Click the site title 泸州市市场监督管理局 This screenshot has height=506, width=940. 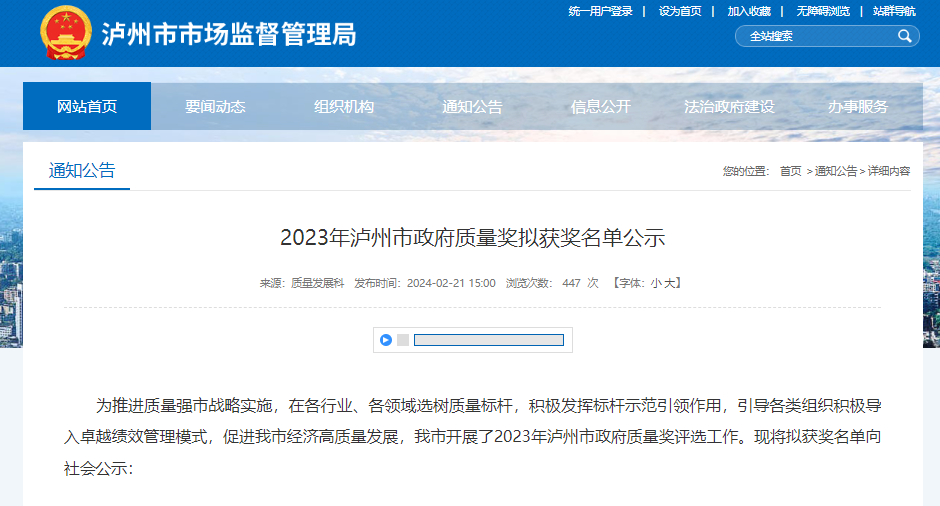click(x=228, y=34)
